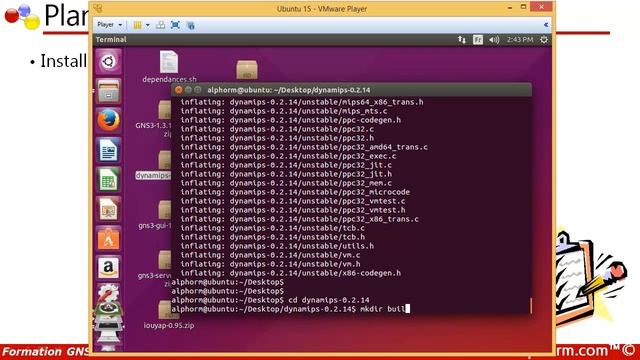Screen dimensions: 640x360
Task: Expand the arrow next to the pause icon
Action: point(148,25)
